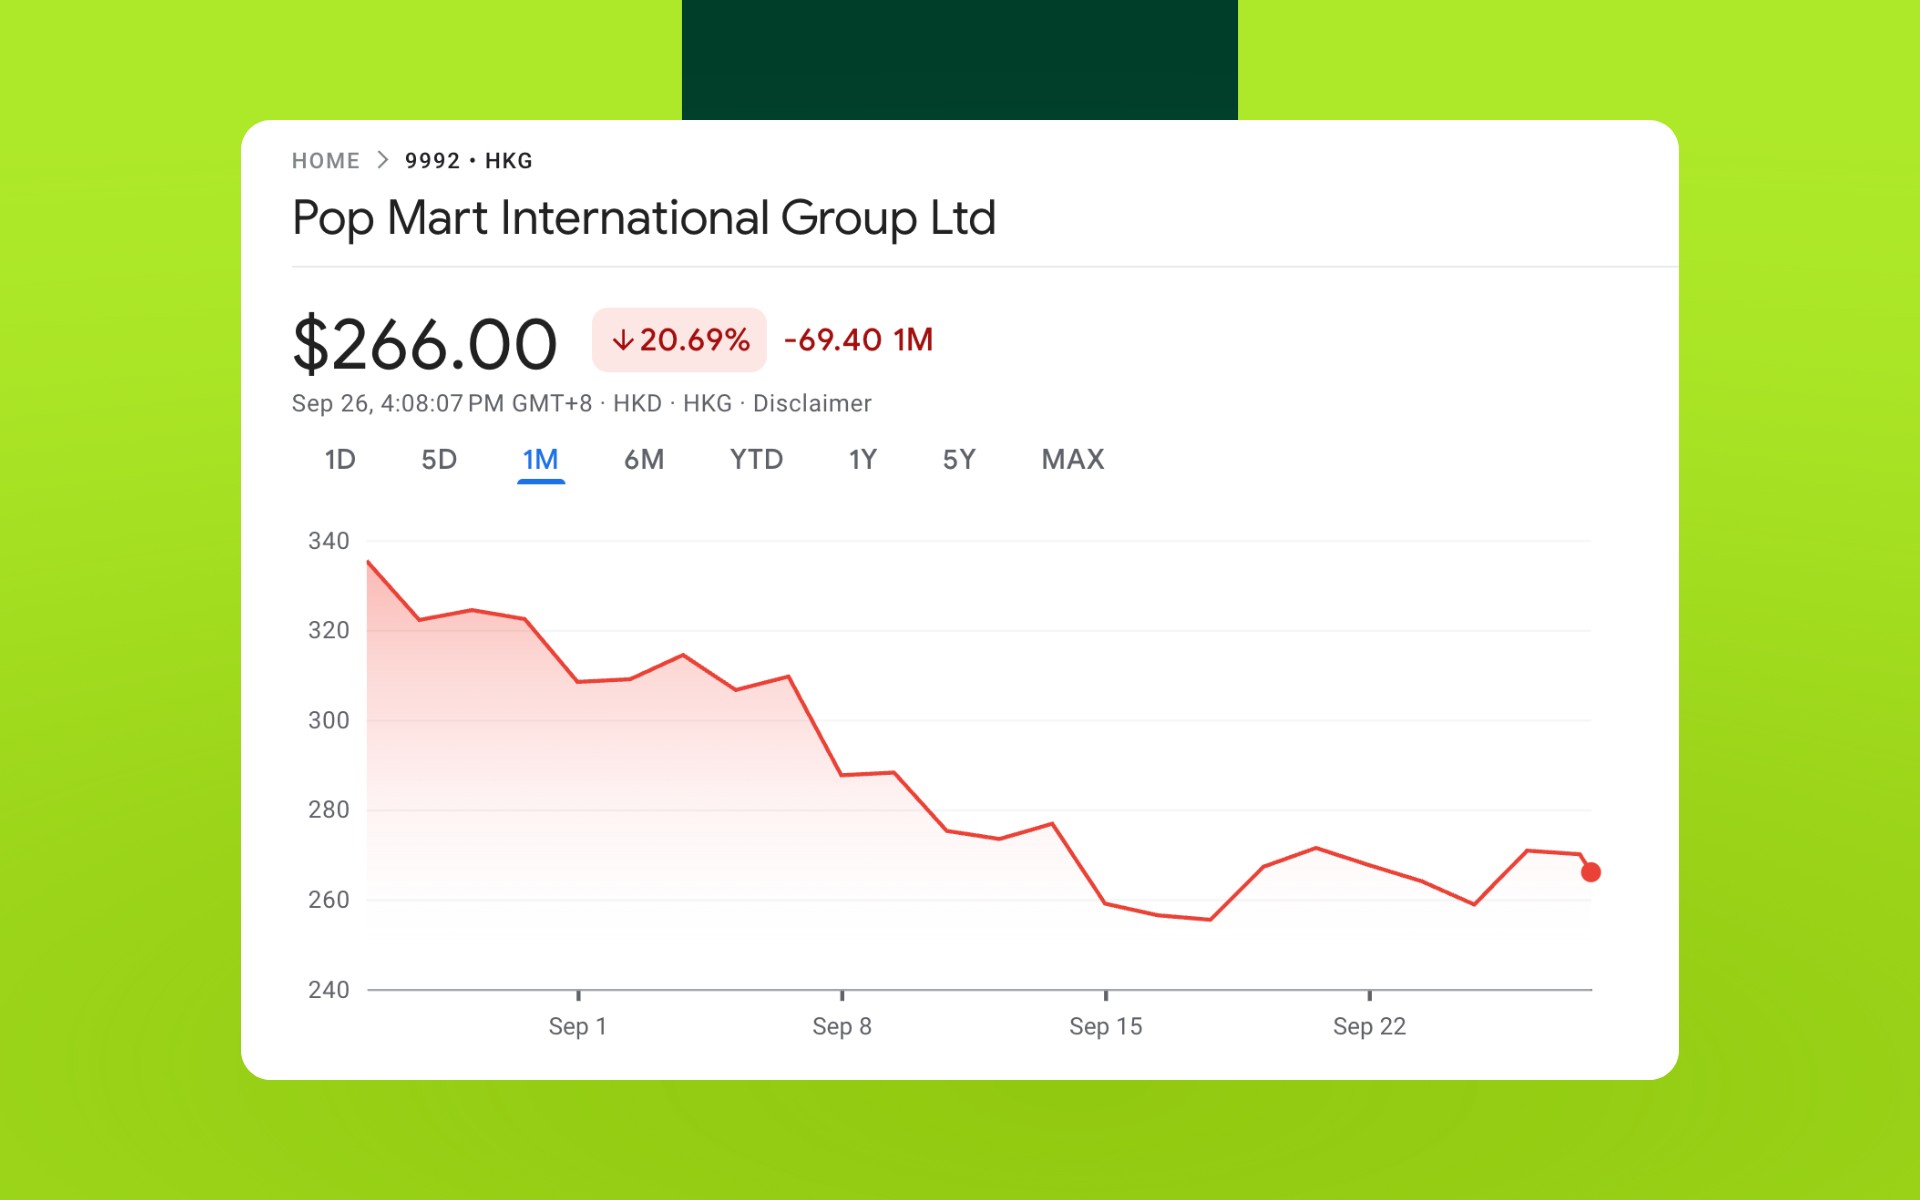Screen dimensions: 1920x1200
Task: Open the Disclaimer link
Action: click(x=811, y=403)
